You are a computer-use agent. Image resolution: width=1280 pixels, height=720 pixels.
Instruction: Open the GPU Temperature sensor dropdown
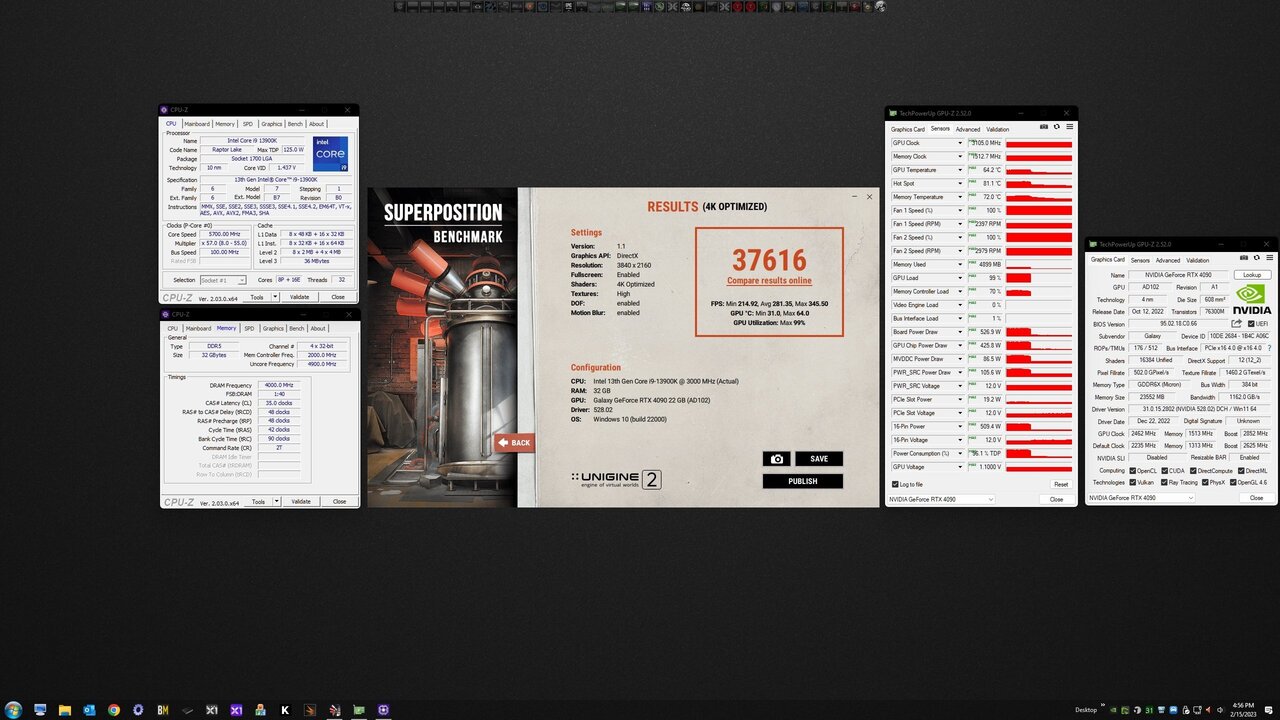point(961,170)
